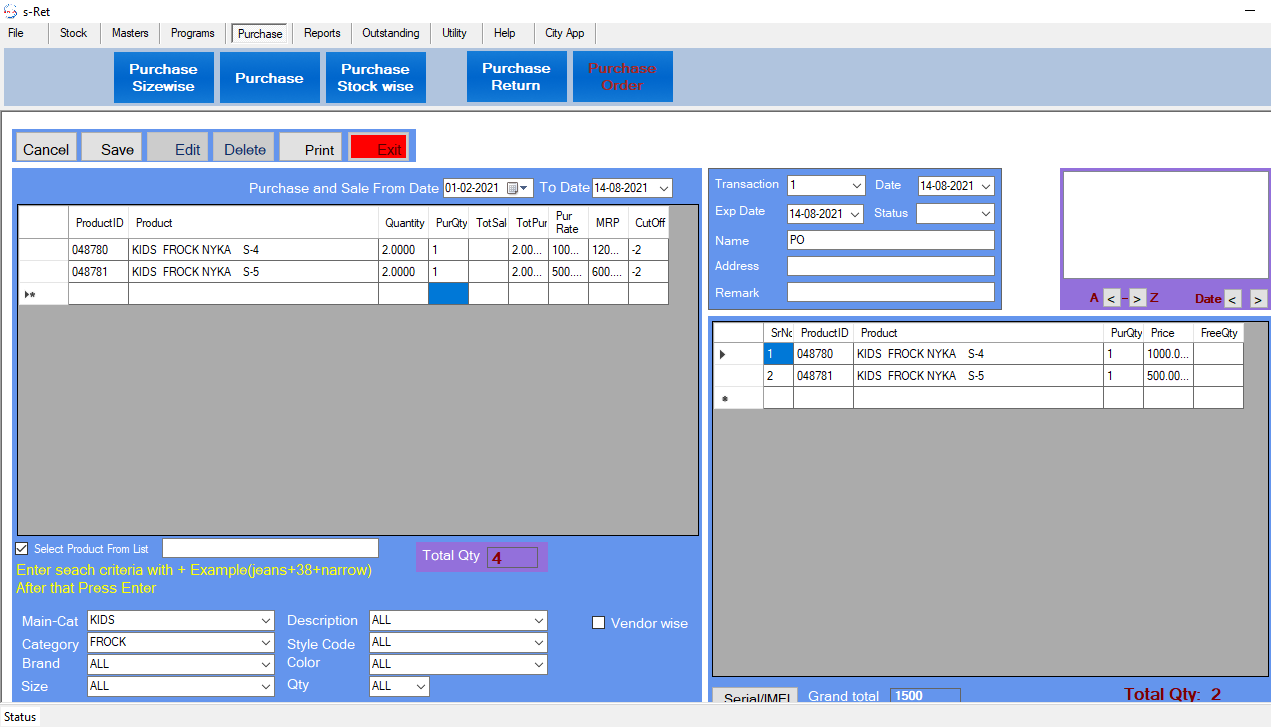Viewport: 1271px width, 727px height.
Task: Click the Remark input field
Action: pyautogui.click(x=890, y=292)
